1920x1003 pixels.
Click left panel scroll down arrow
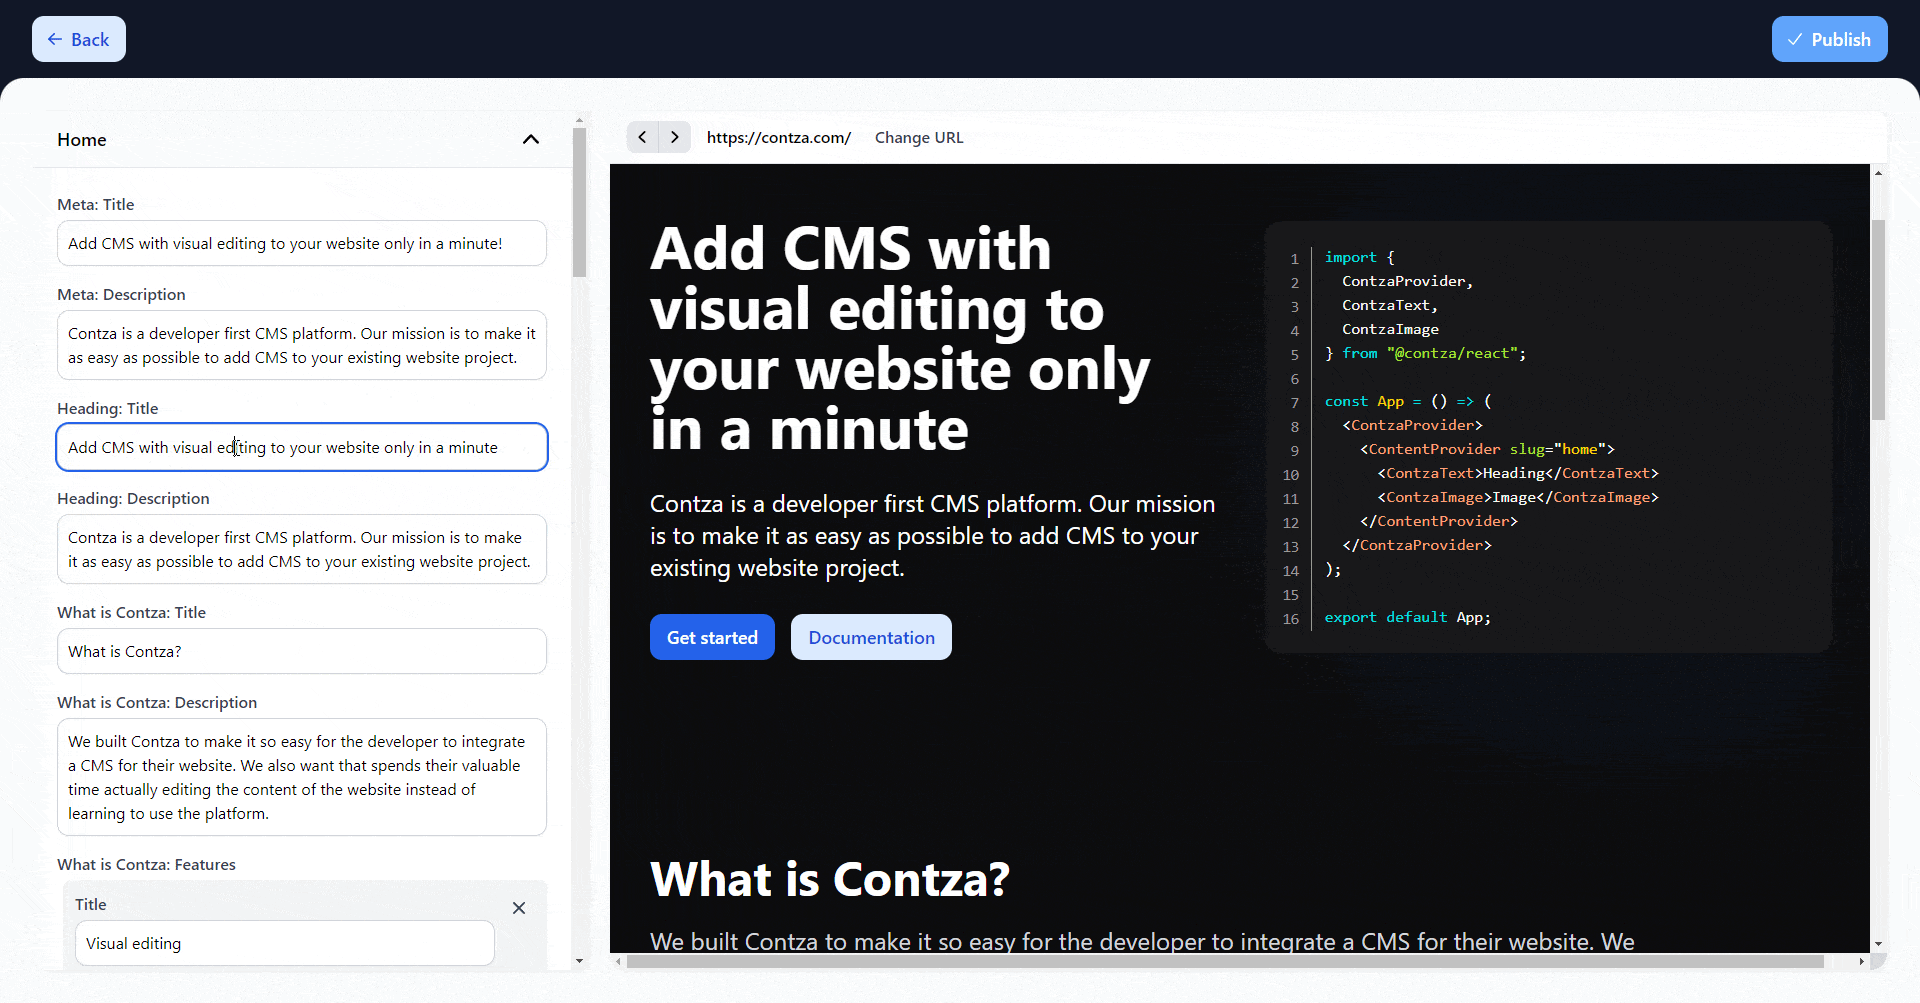(x=579, y=961)
